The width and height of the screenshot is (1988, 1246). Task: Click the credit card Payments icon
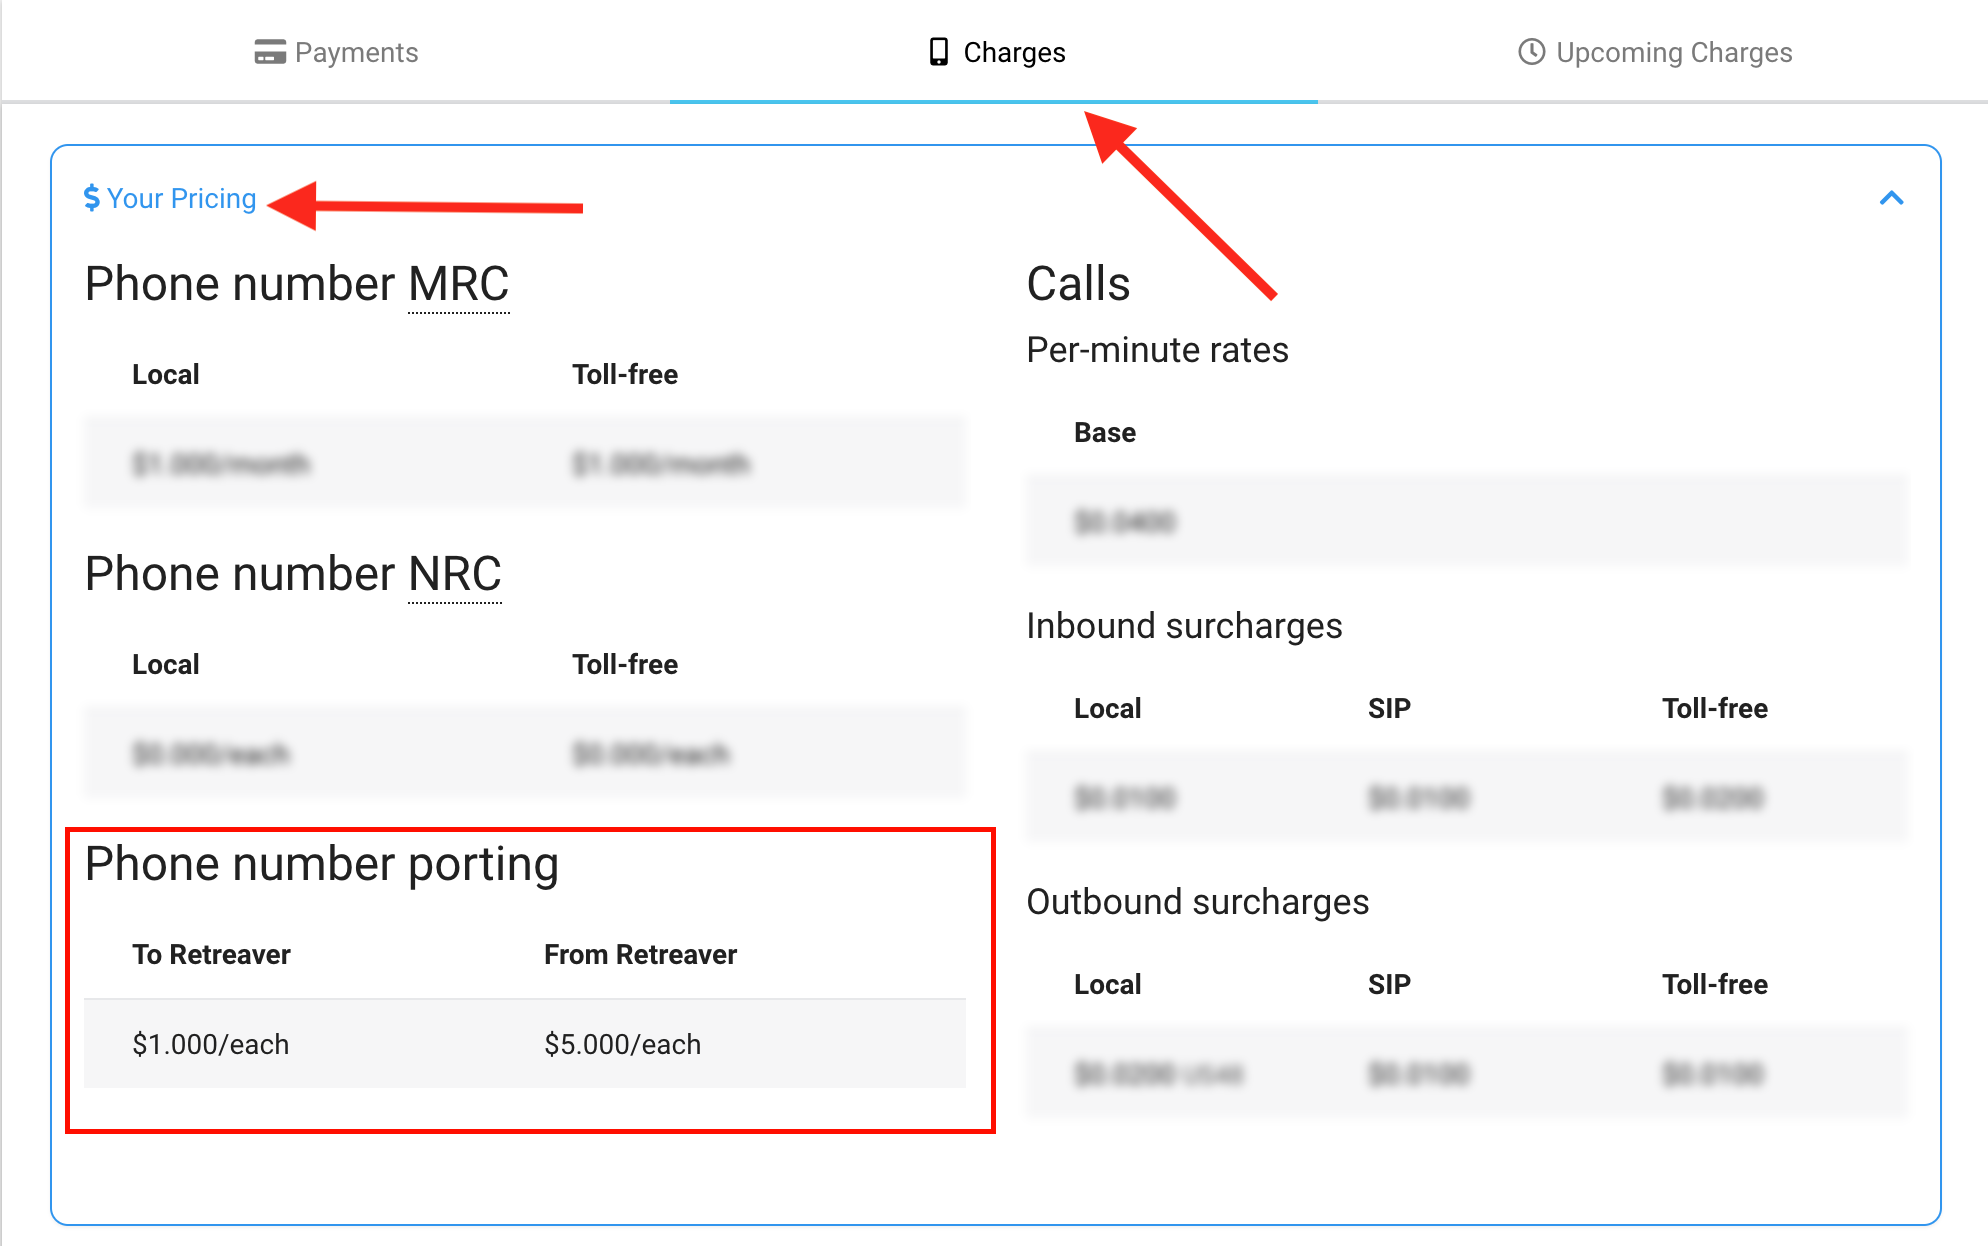pyautogui.click(x=269, y=52)
